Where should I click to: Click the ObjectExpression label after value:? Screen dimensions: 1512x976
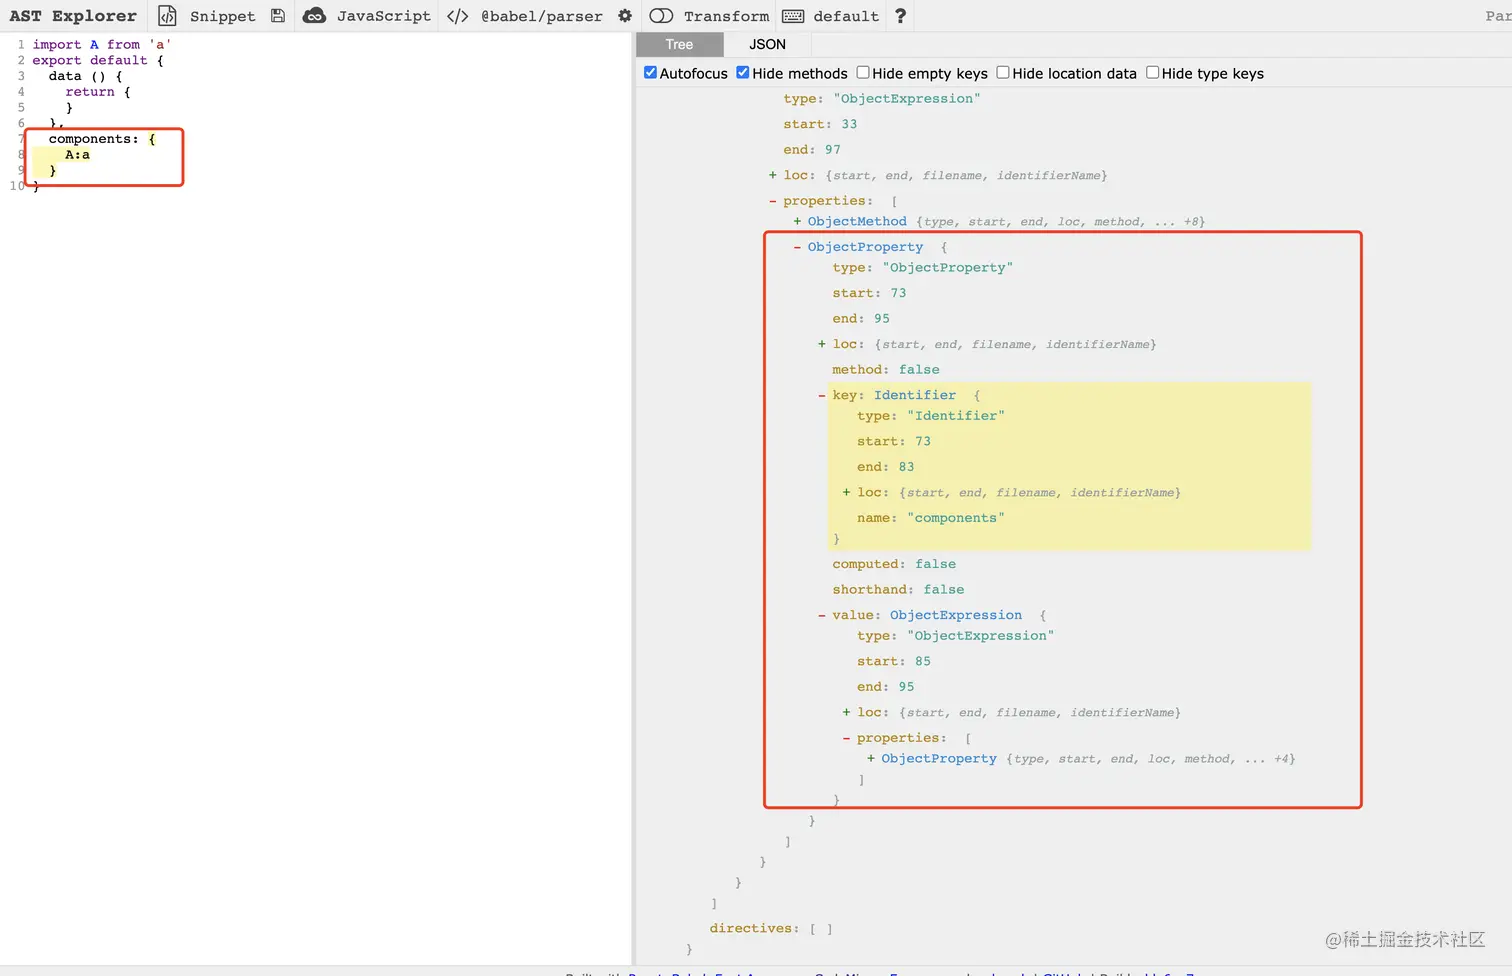point(956,615)
